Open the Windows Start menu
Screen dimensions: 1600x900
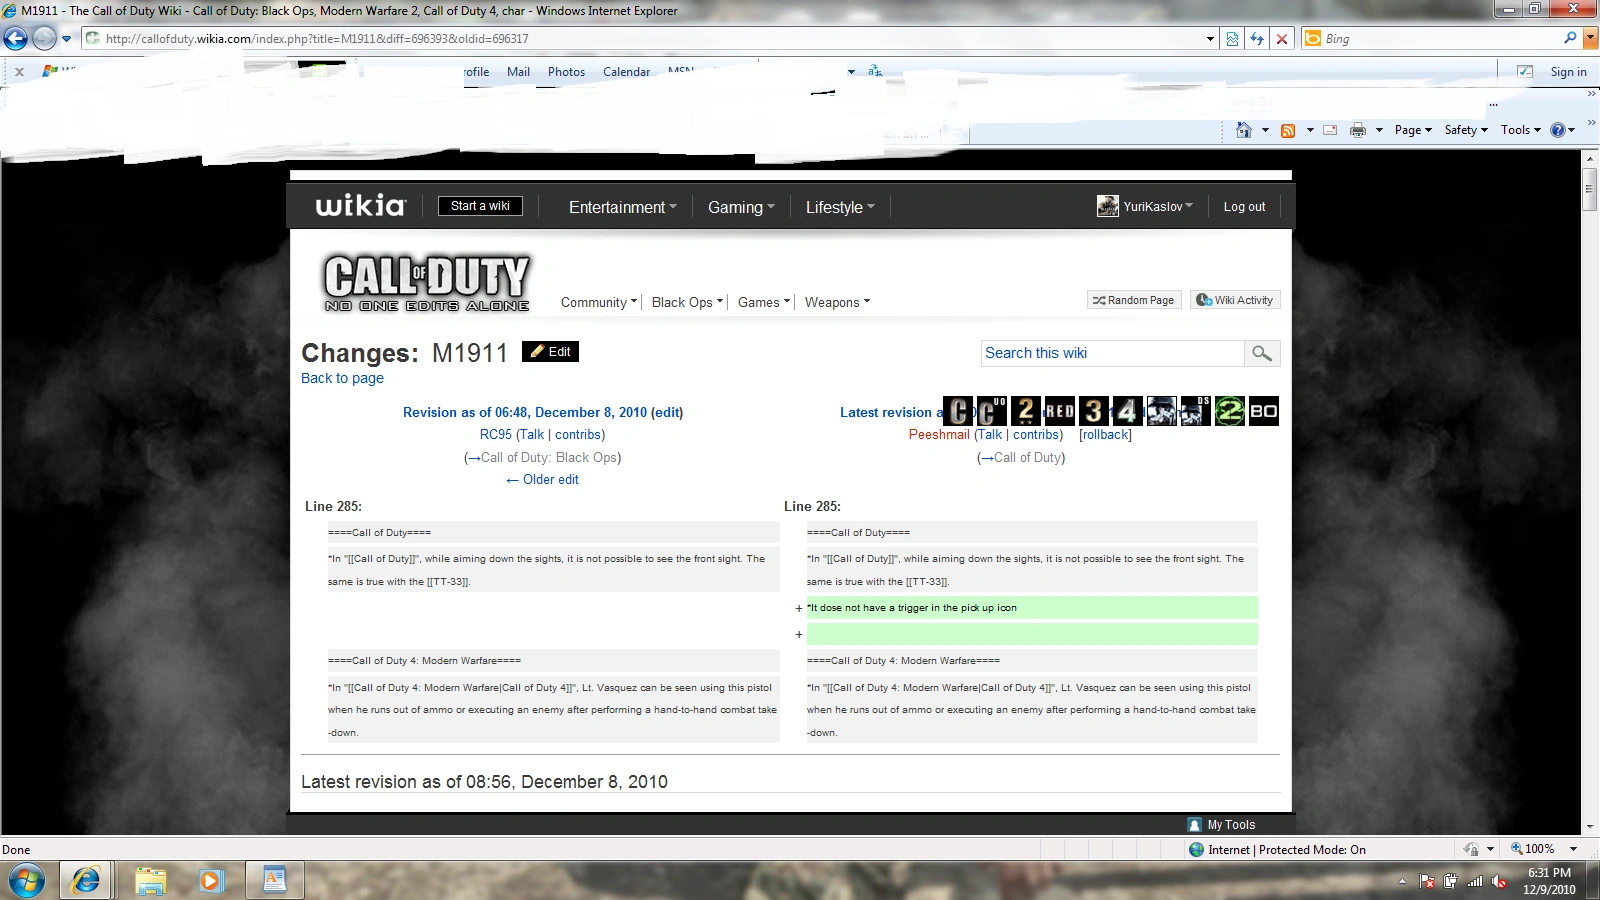pos(27,881)
